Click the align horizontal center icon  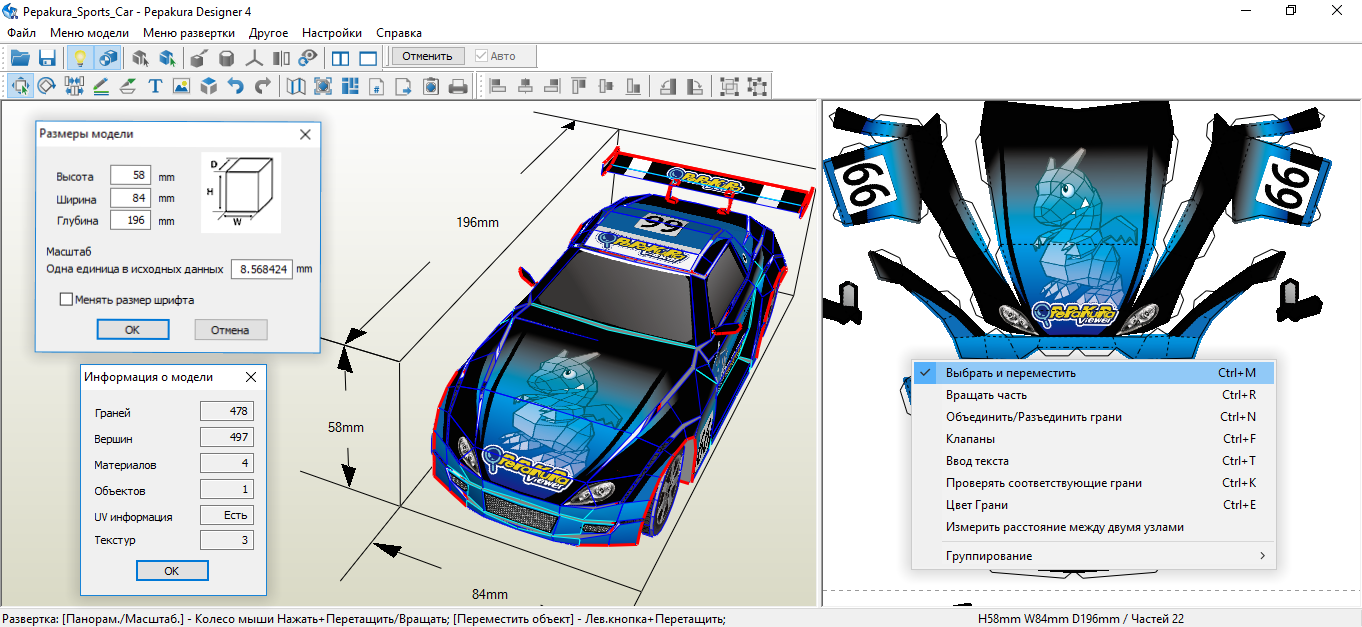pos(525,86)
